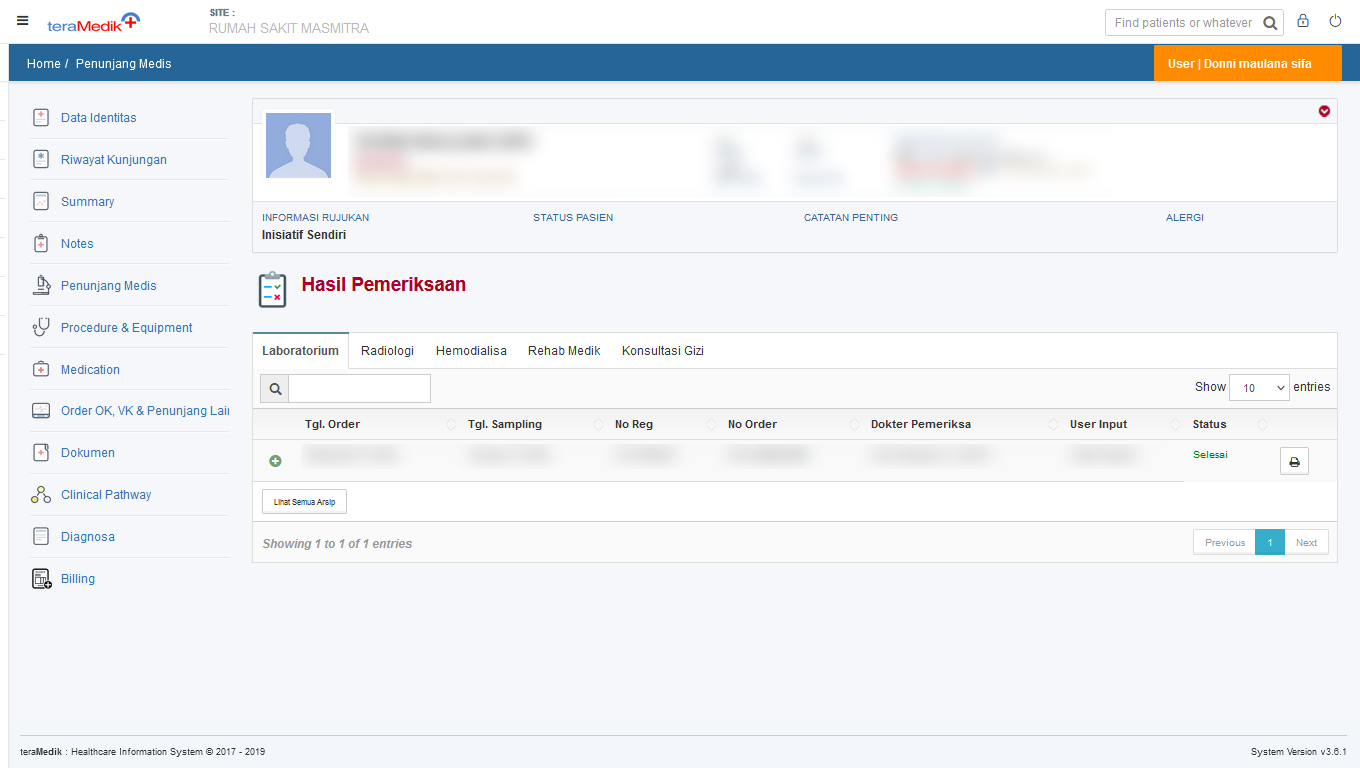Click the Dokumen sidebar icon

tap(41, 453)
